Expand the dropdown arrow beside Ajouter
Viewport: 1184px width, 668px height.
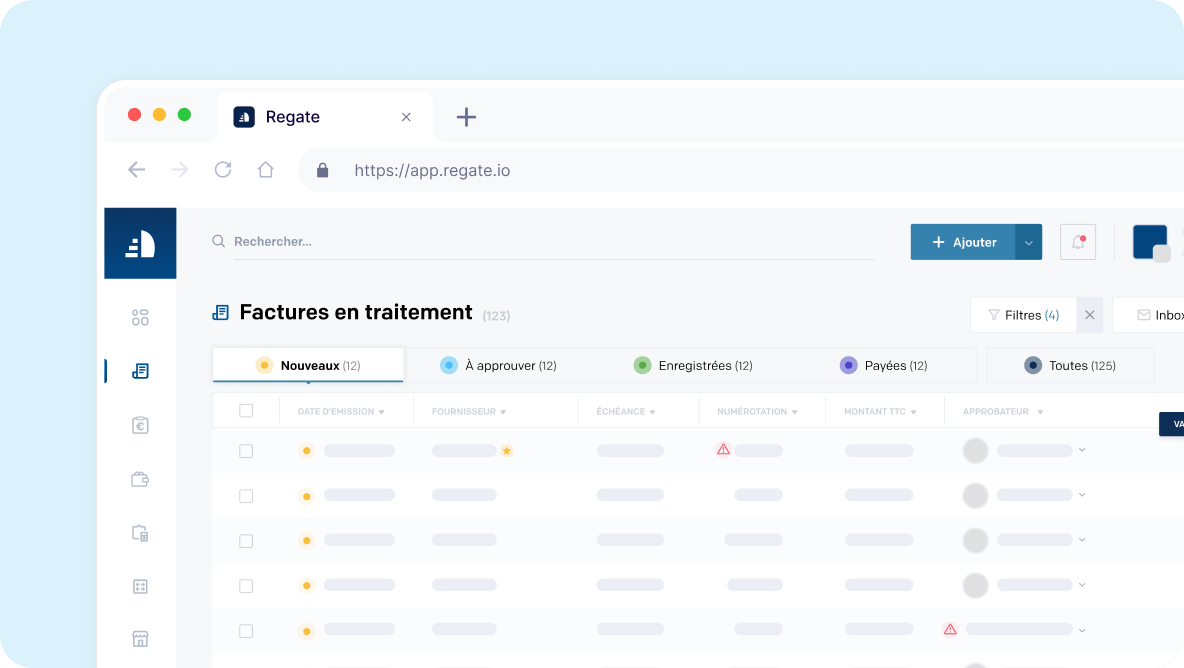[1029, 242]
